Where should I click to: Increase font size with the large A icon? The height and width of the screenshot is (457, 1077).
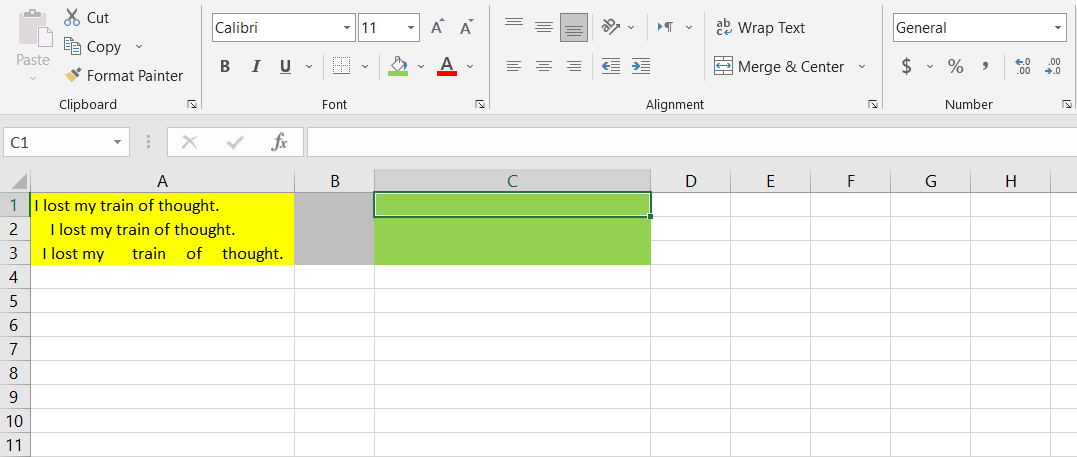[437, 28]
